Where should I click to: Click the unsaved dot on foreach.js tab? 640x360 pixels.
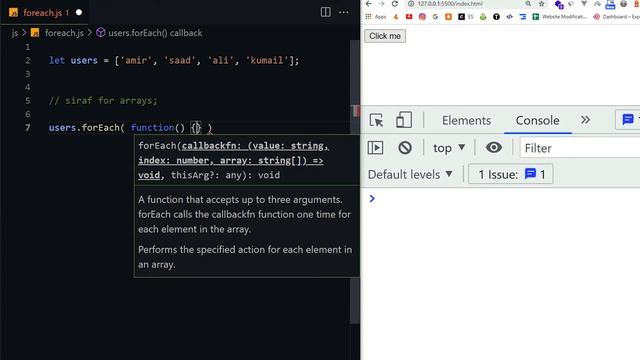pyautogui.click(x=79, y=12)
